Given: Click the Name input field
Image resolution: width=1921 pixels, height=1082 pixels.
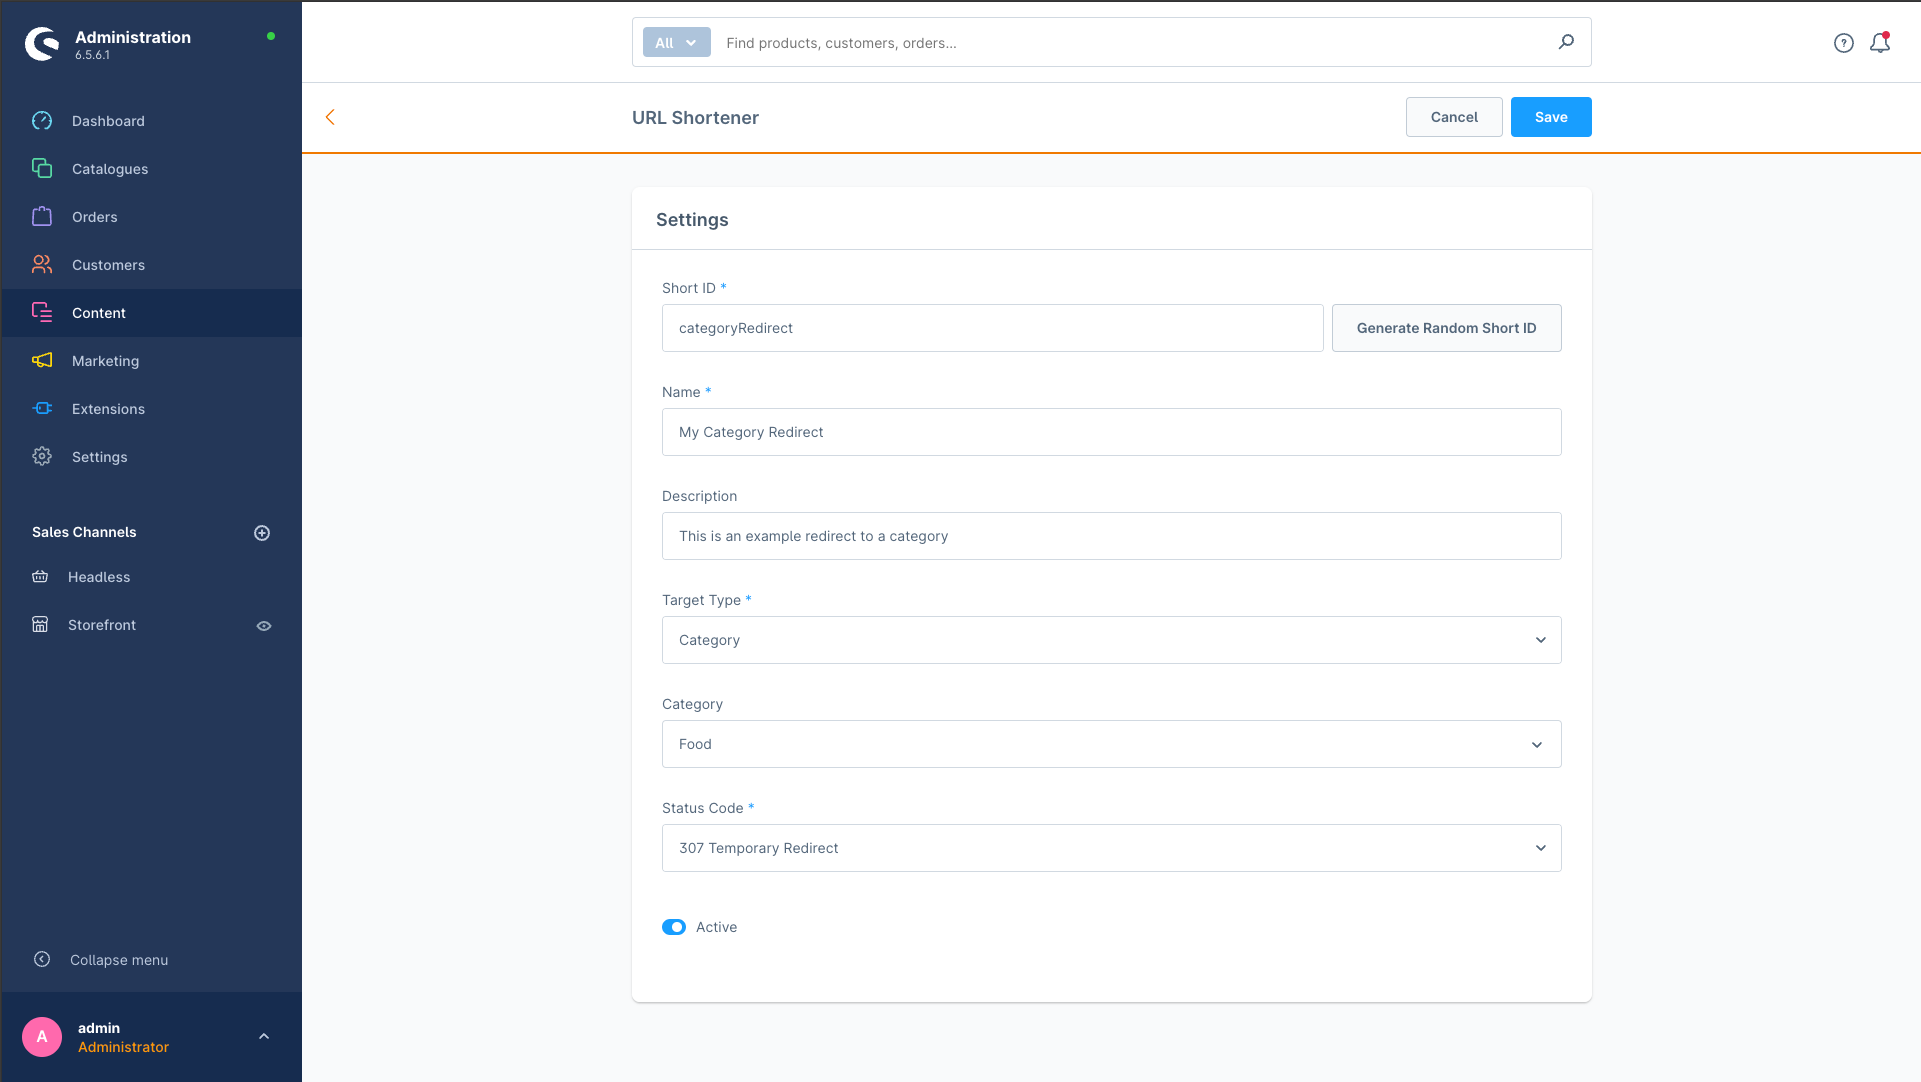Looking at the screenshot, I should [1111, 432].
